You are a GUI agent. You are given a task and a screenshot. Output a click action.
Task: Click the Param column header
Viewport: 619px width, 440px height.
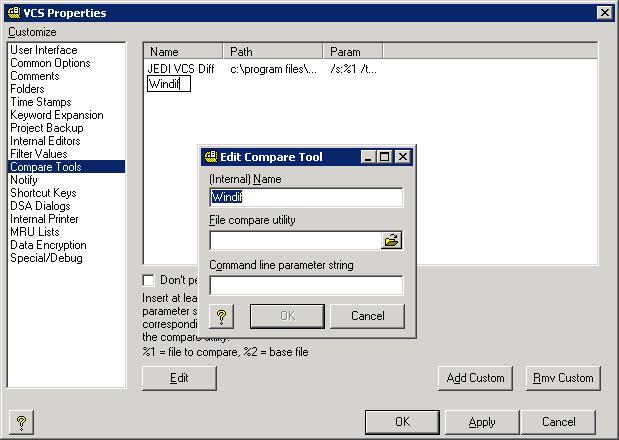click(353, 52)
